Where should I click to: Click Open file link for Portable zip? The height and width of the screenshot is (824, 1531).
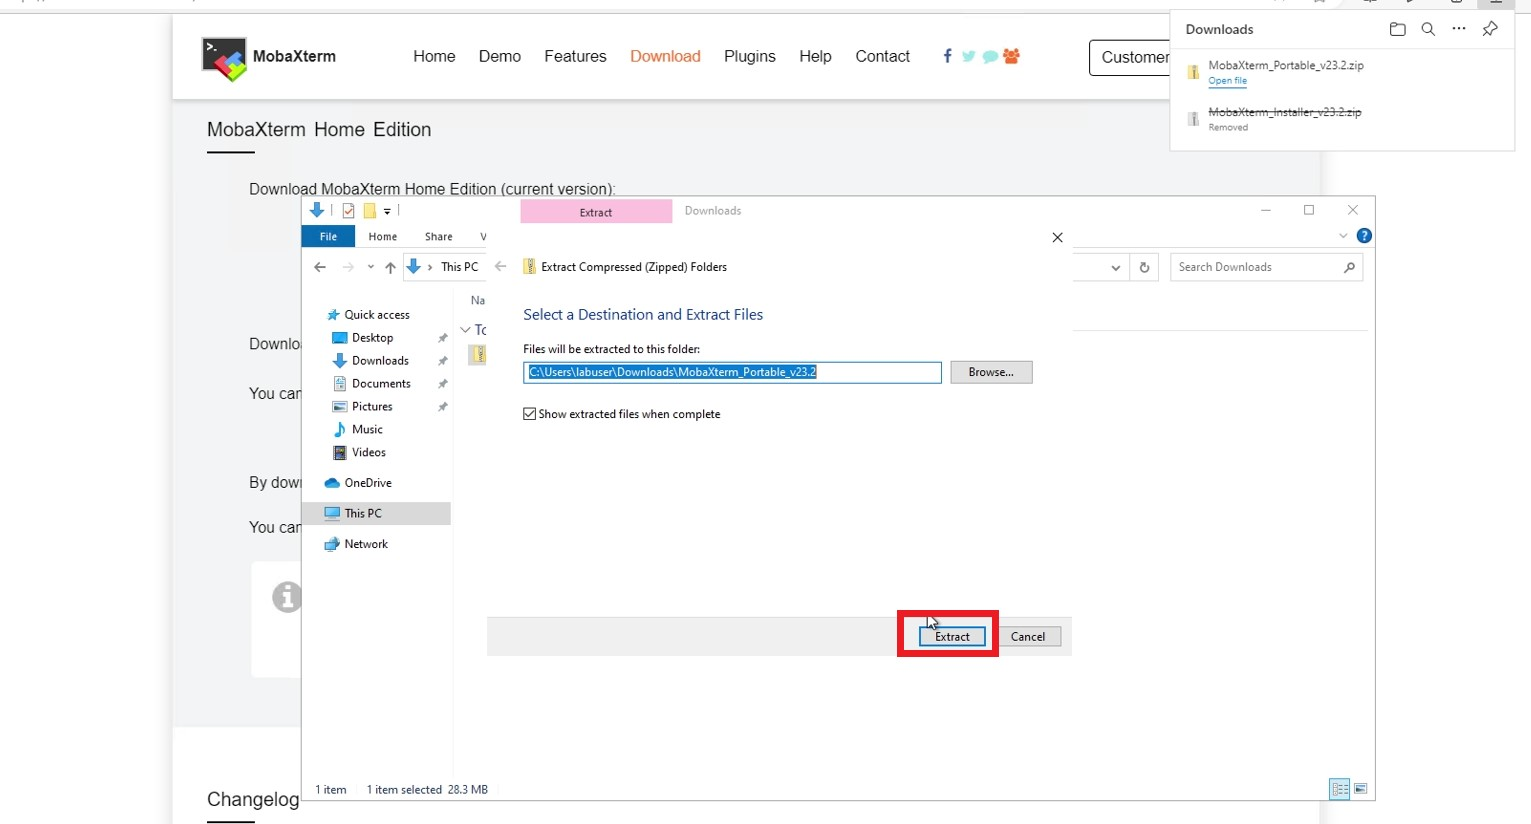coord(1227,81)
